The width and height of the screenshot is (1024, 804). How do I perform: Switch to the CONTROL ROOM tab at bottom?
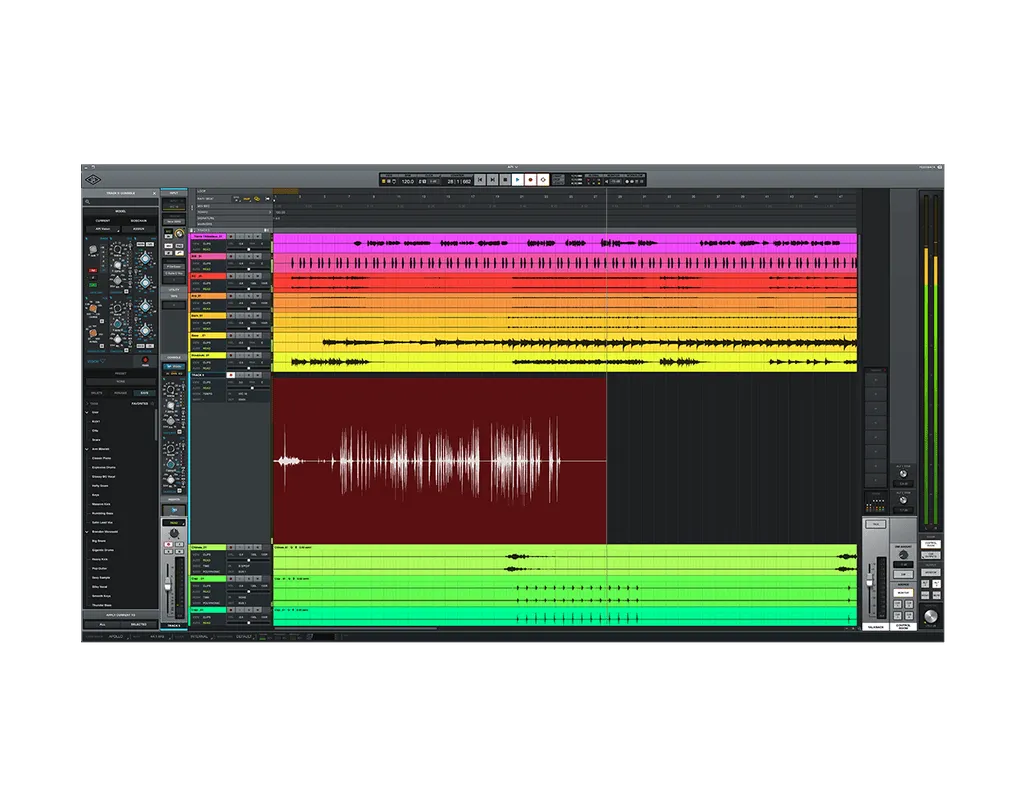[x=904, y=627]
